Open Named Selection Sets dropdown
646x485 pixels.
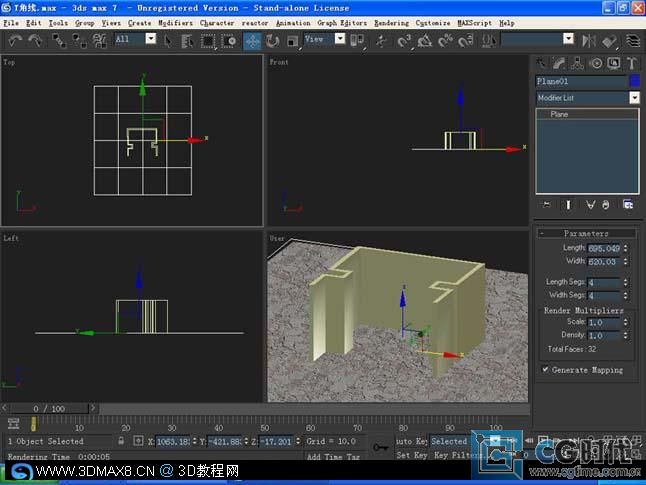click(569, 39)
